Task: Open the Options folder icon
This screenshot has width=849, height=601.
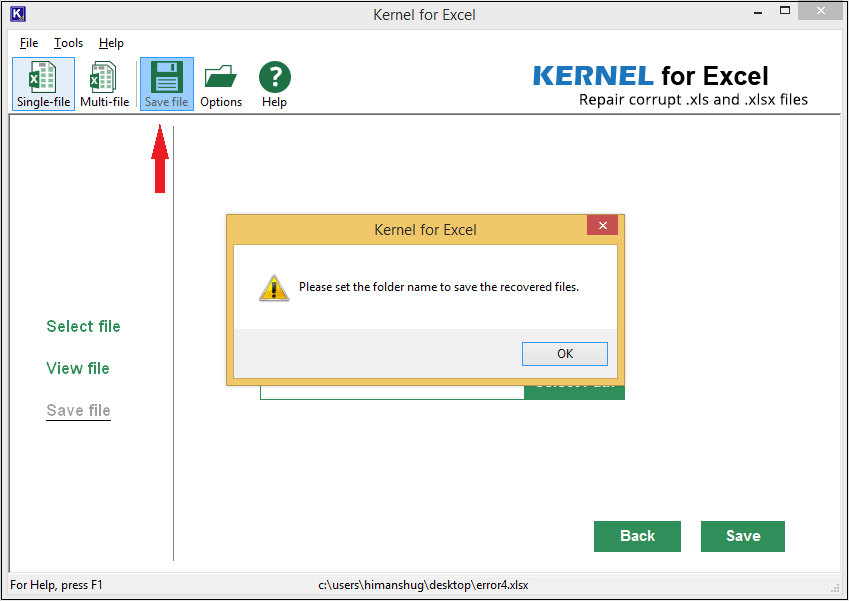Action: click(x=221, y=84)
